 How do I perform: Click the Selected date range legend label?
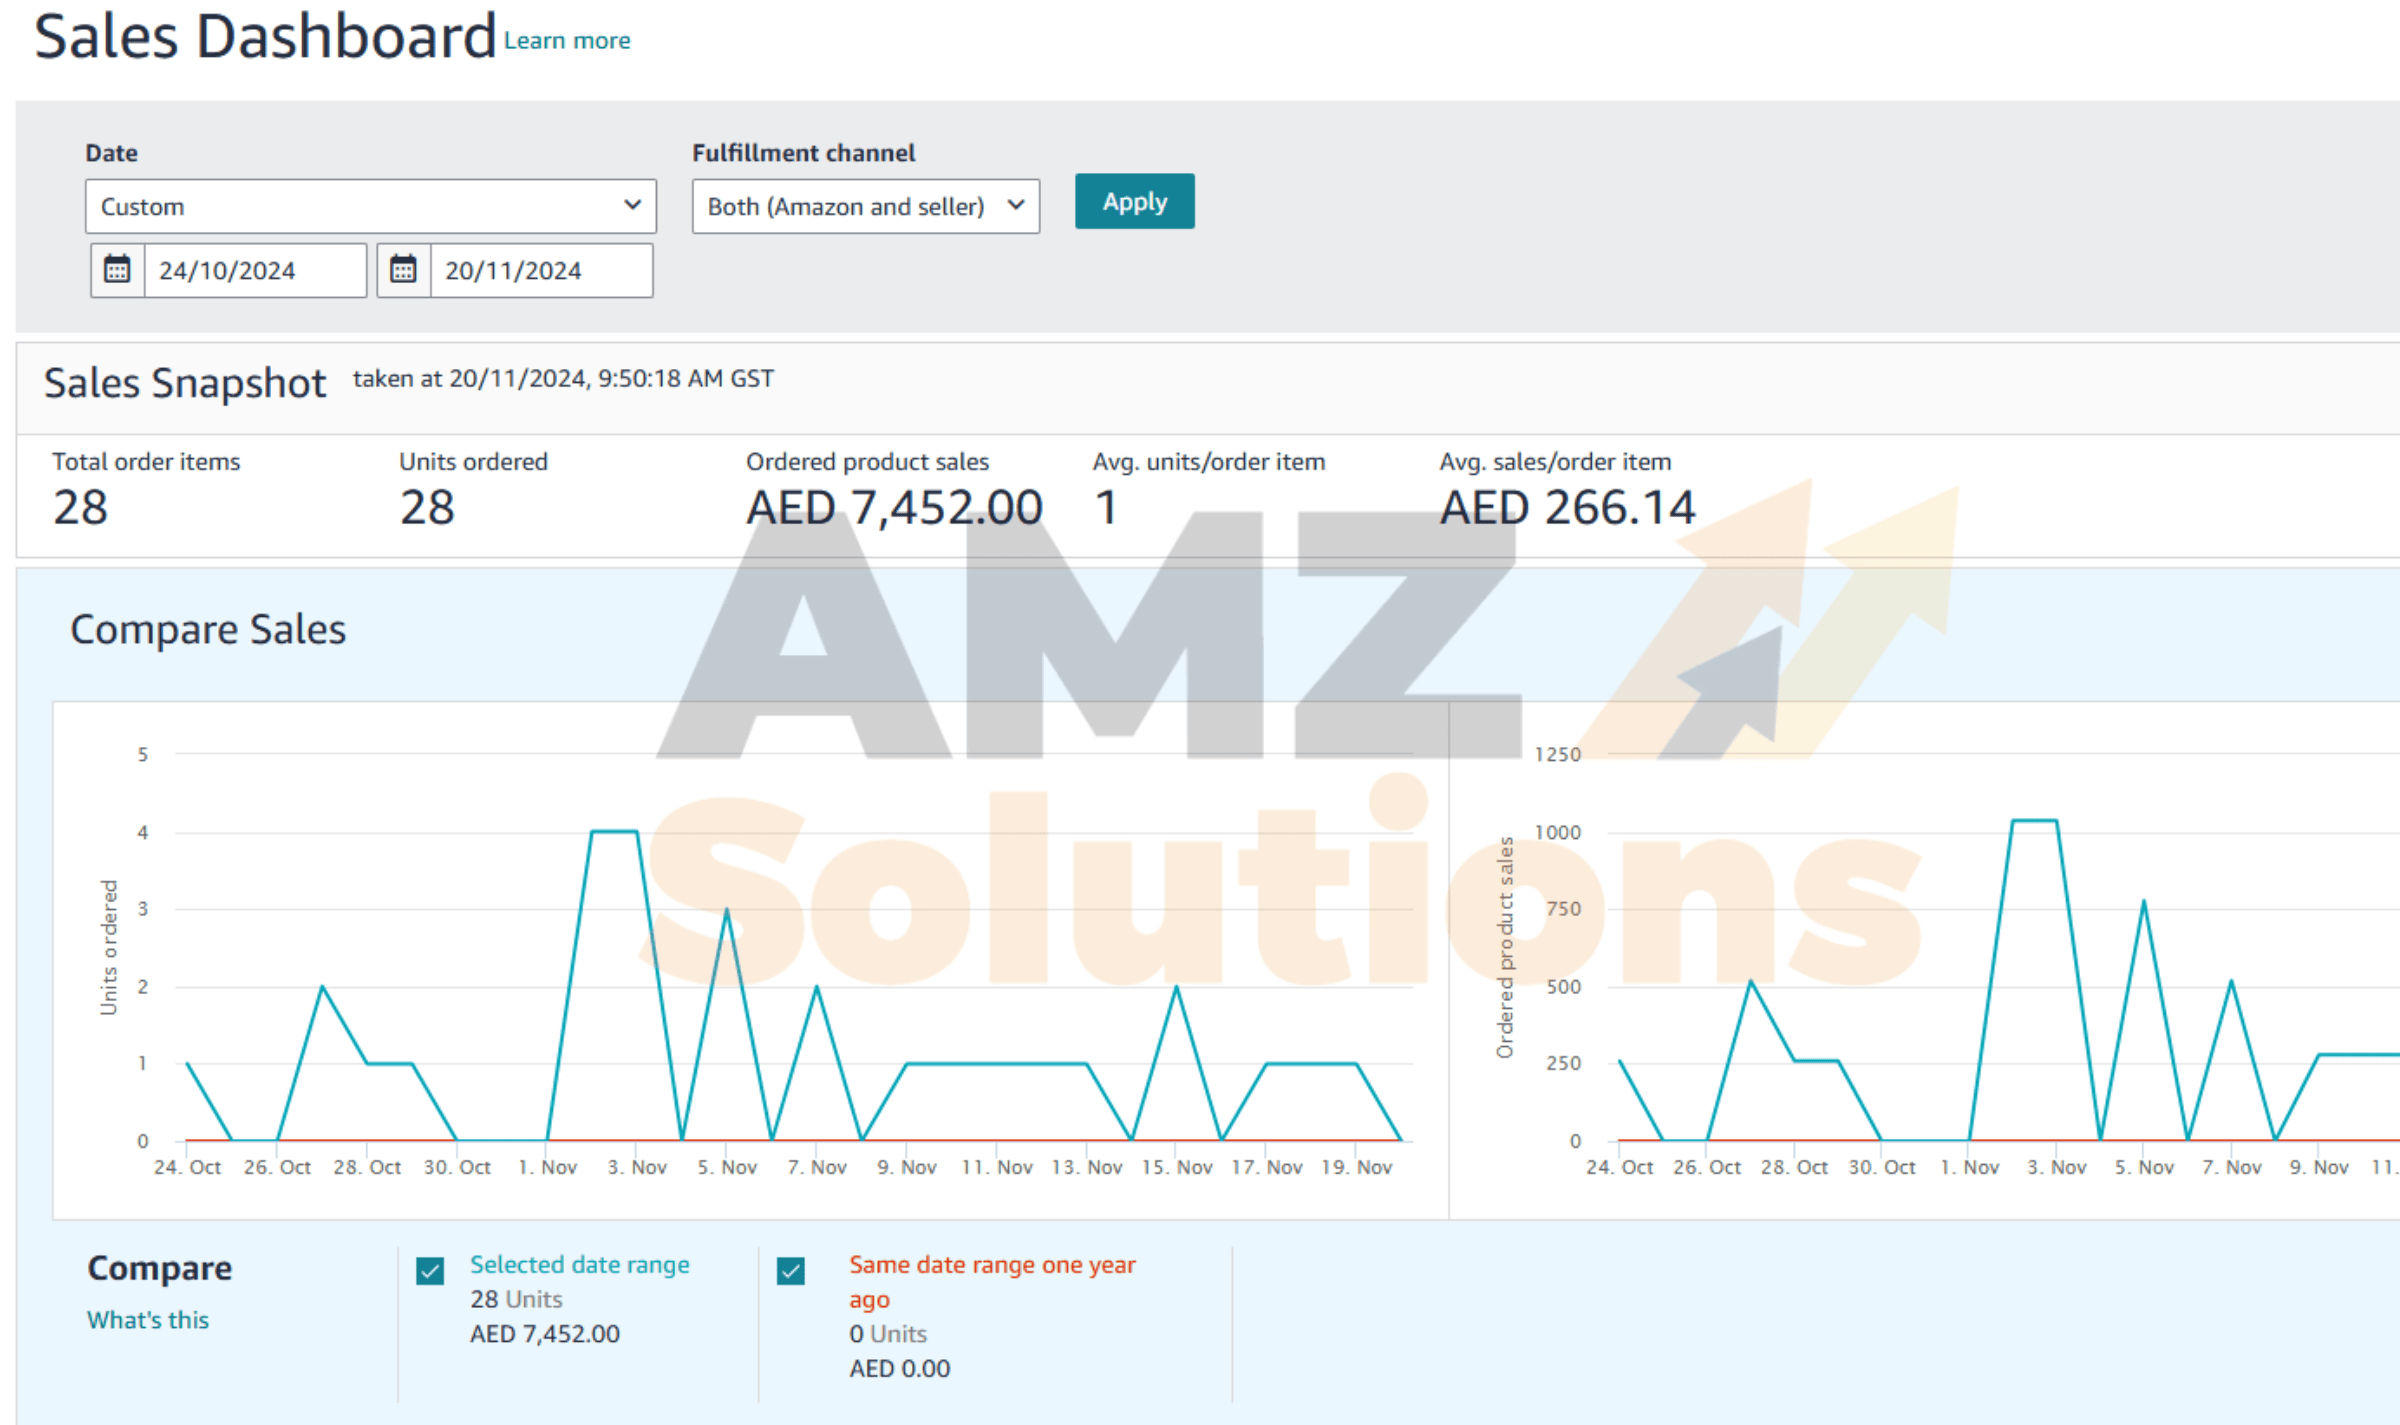click(x=580, y=1265)
